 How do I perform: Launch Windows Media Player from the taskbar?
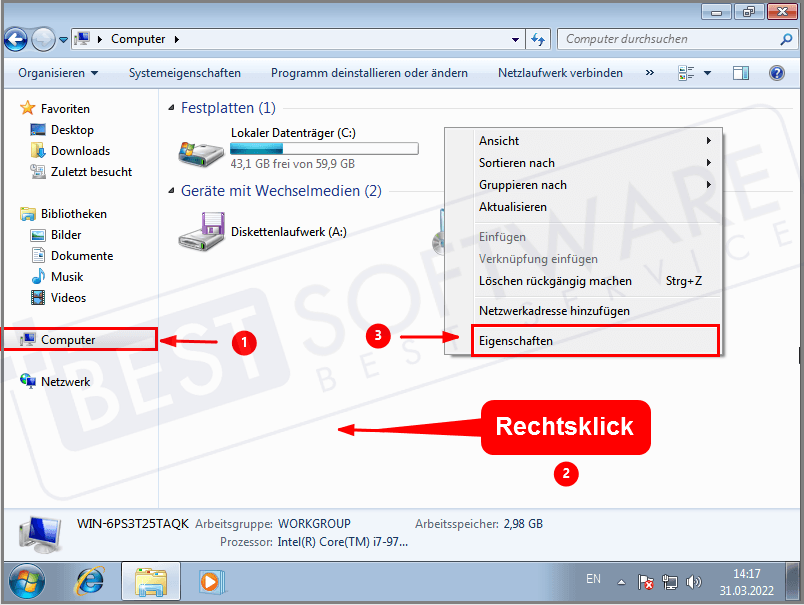pyautogui.click(x=210, y=582)
